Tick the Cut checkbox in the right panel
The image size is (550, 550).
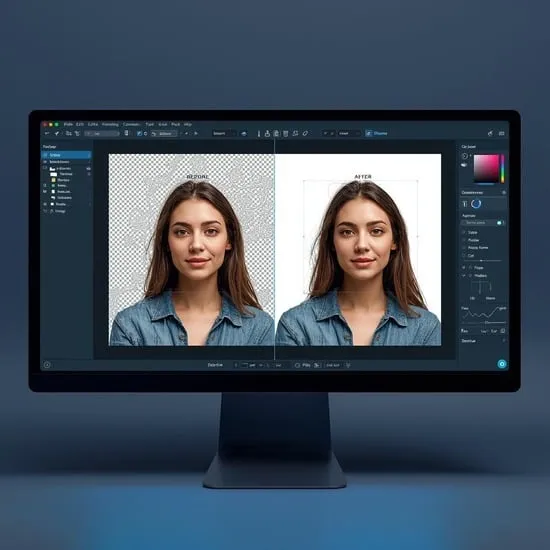464,256
